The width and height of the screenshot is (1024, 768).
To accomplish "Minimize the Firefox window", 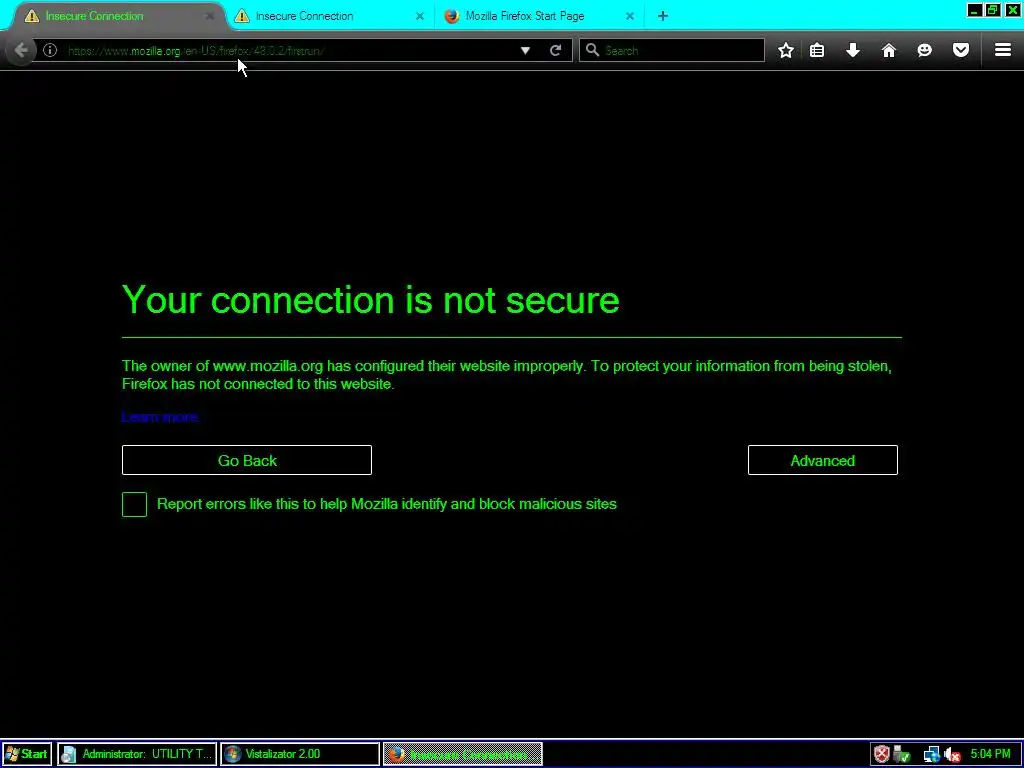I will click(974, 10).
